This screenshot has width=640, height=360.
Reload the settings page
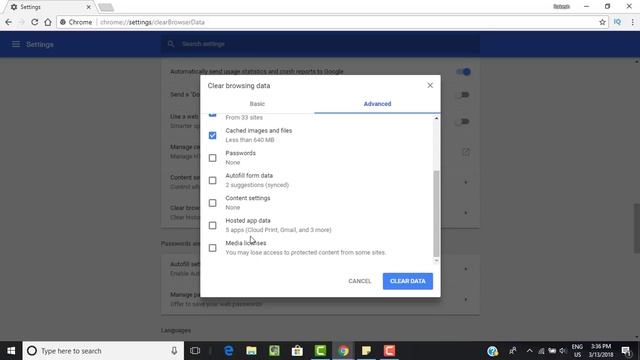(x=35, y=22)
